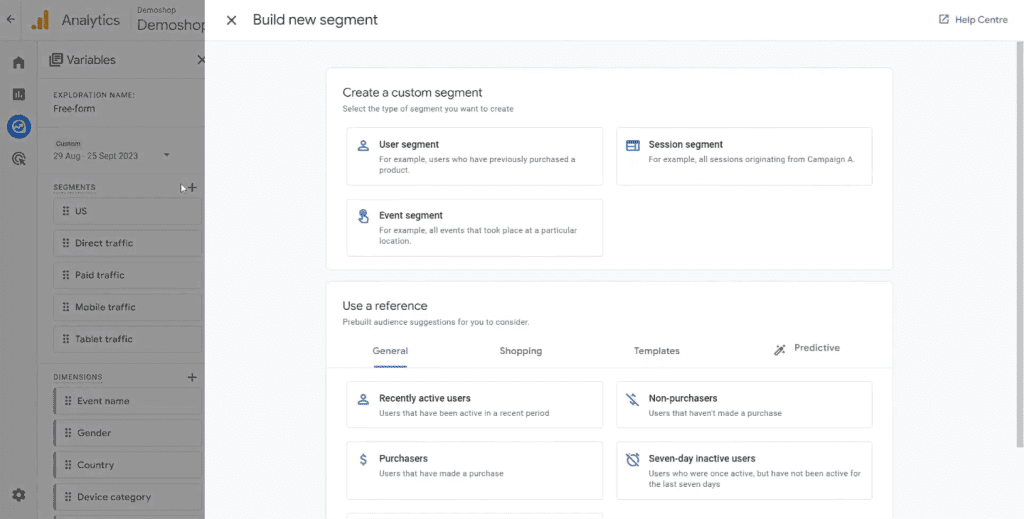Click drag handle icon of US segment

[x=65, y=212]
